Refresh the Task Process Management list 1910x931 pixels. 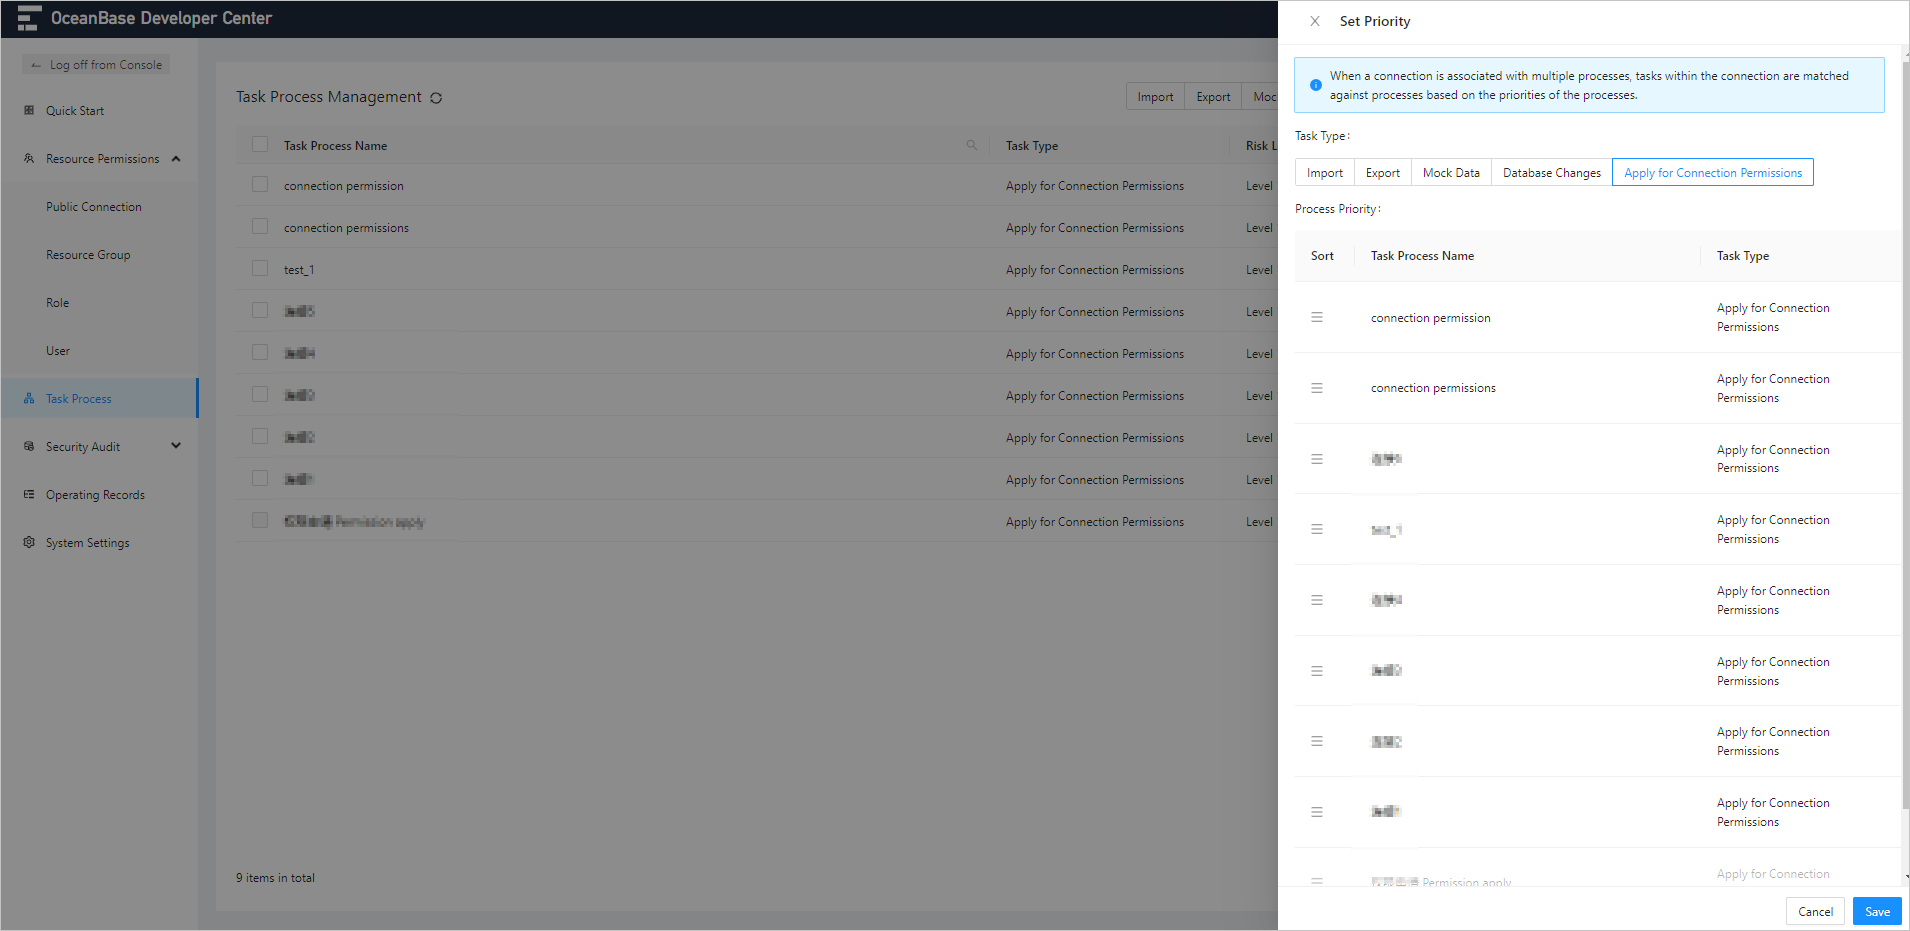(x=436, y=97)
